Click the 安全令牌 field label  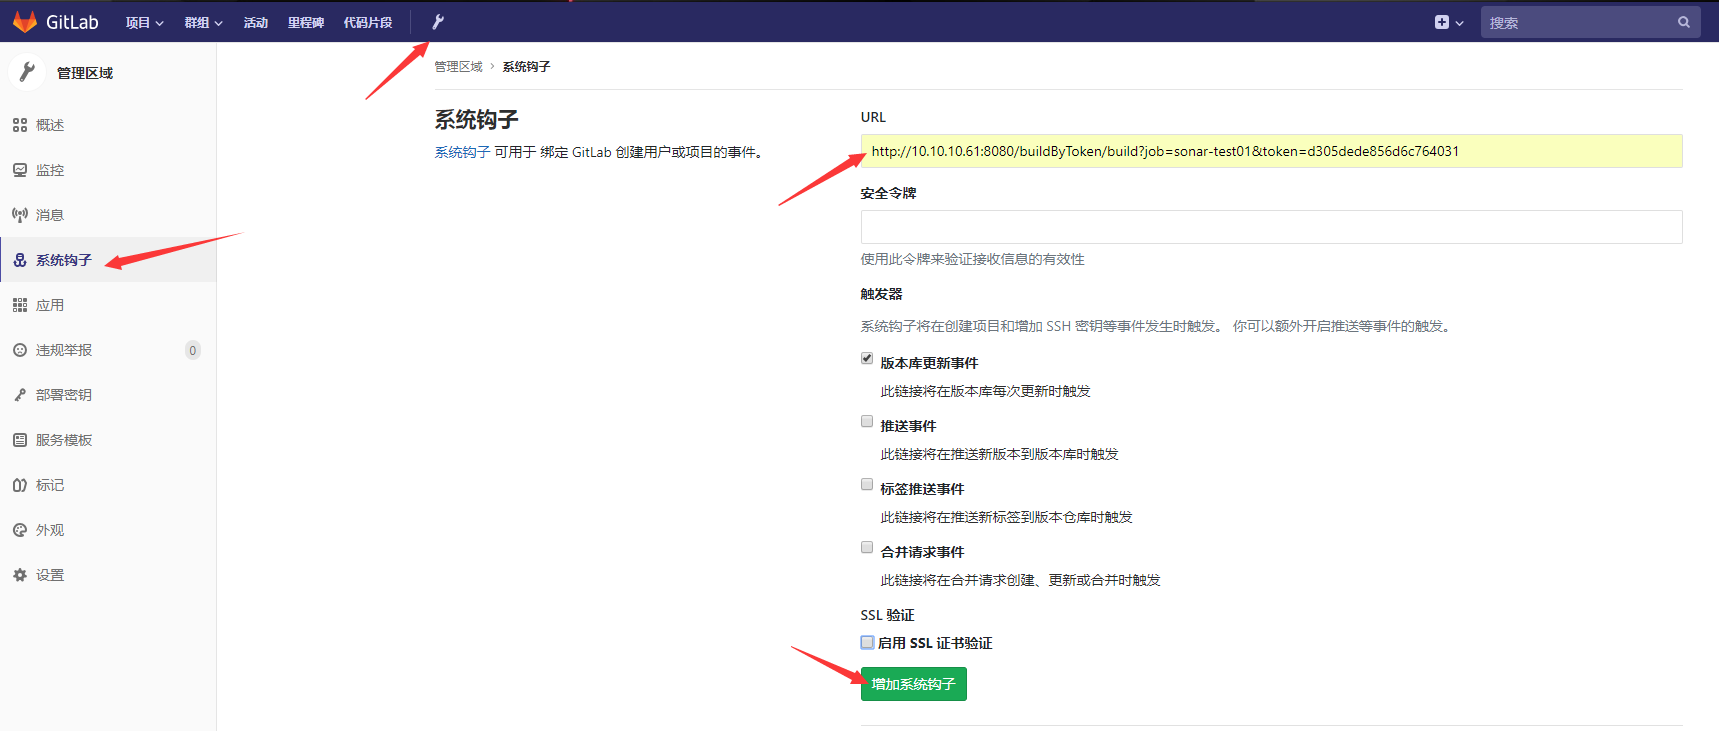click(x=888, y=193)
